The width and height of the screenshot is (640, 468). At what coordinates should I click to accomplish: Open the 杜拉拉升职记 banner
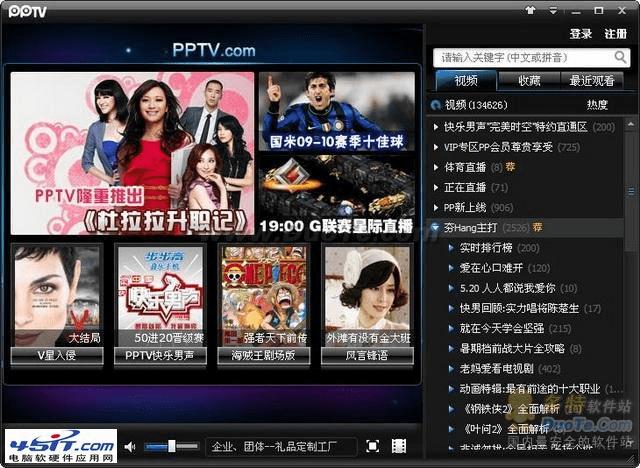[132, 153]
